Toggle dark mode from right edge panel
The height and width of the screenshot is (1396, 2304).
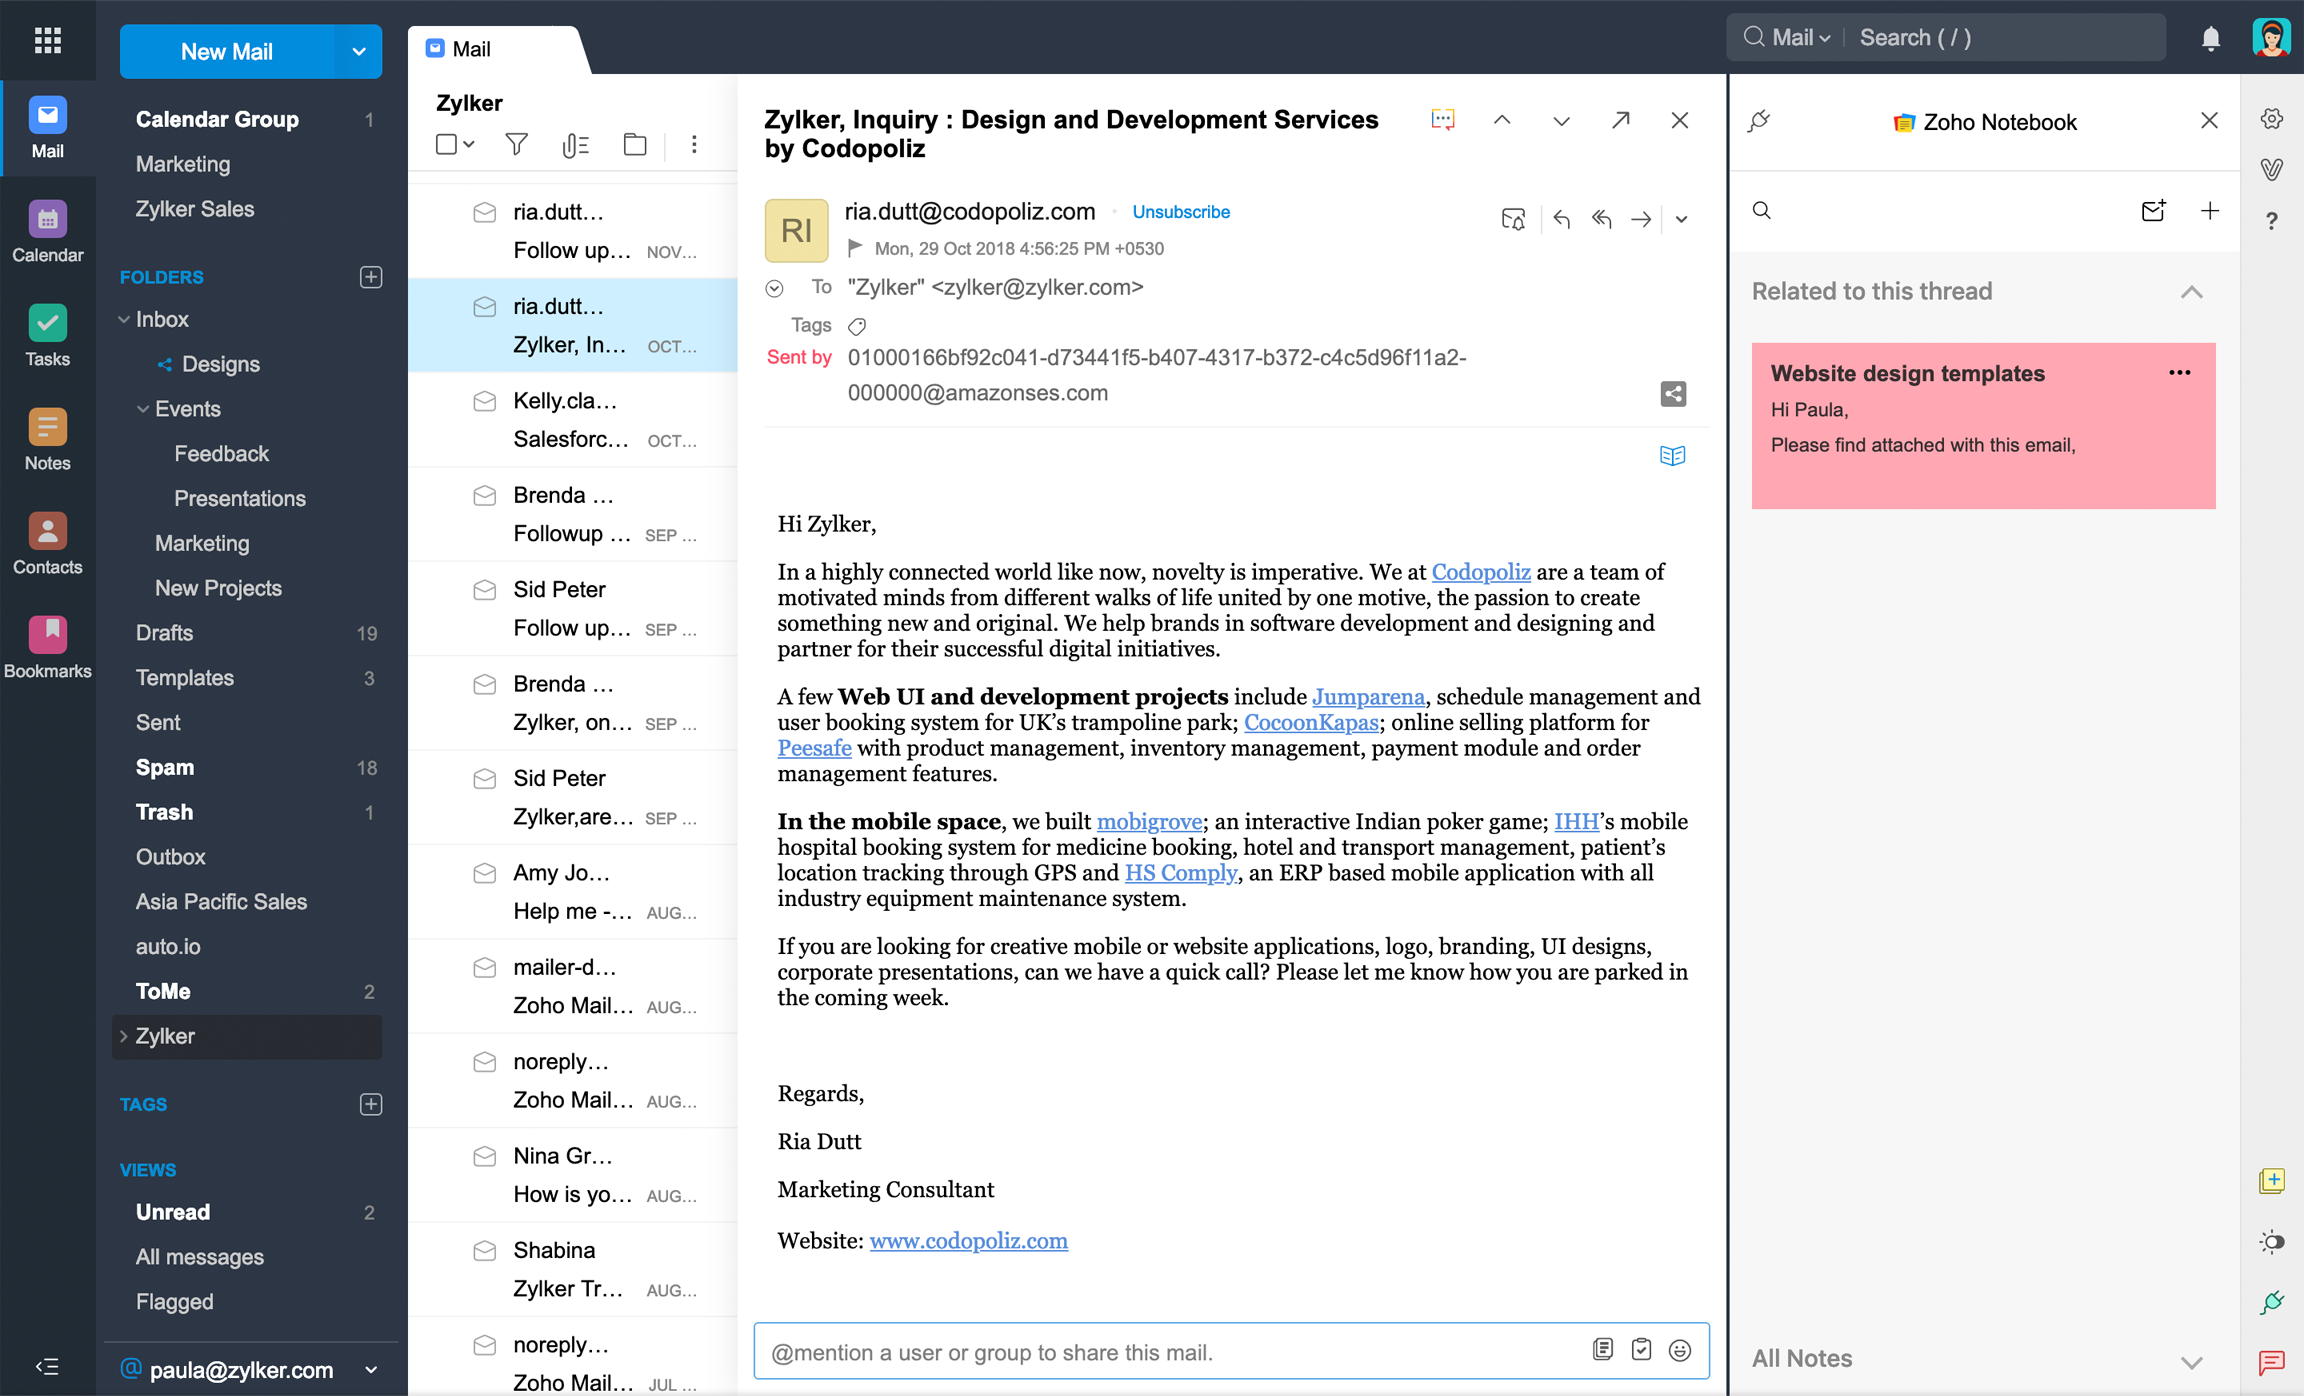(x=2271, y=1242)
